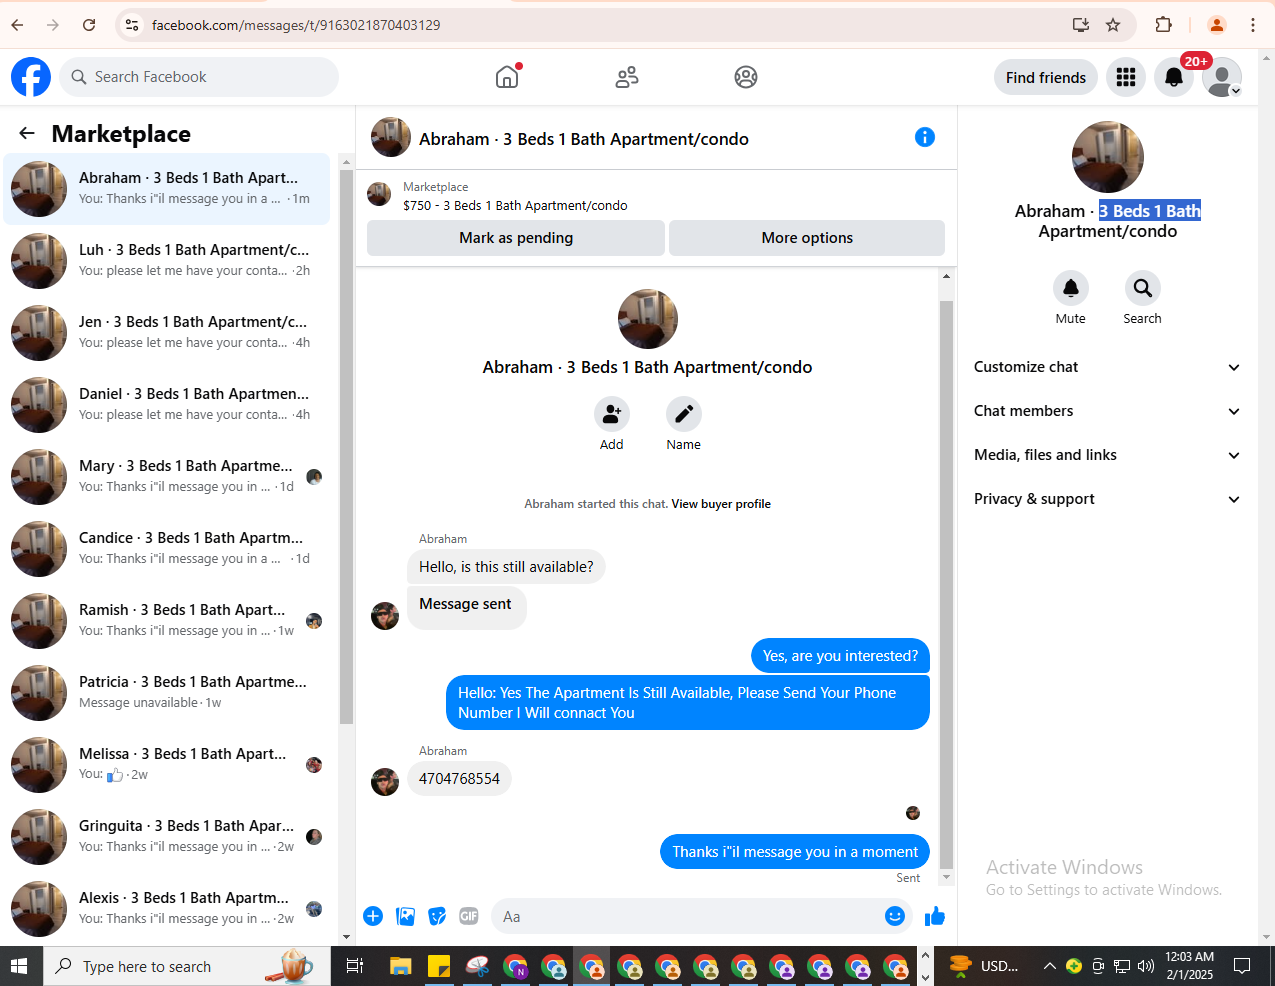Open View buyer profile link
The height and width of the screenshot is (986, 1275).
pyautogui.click(x=721, y=504)
